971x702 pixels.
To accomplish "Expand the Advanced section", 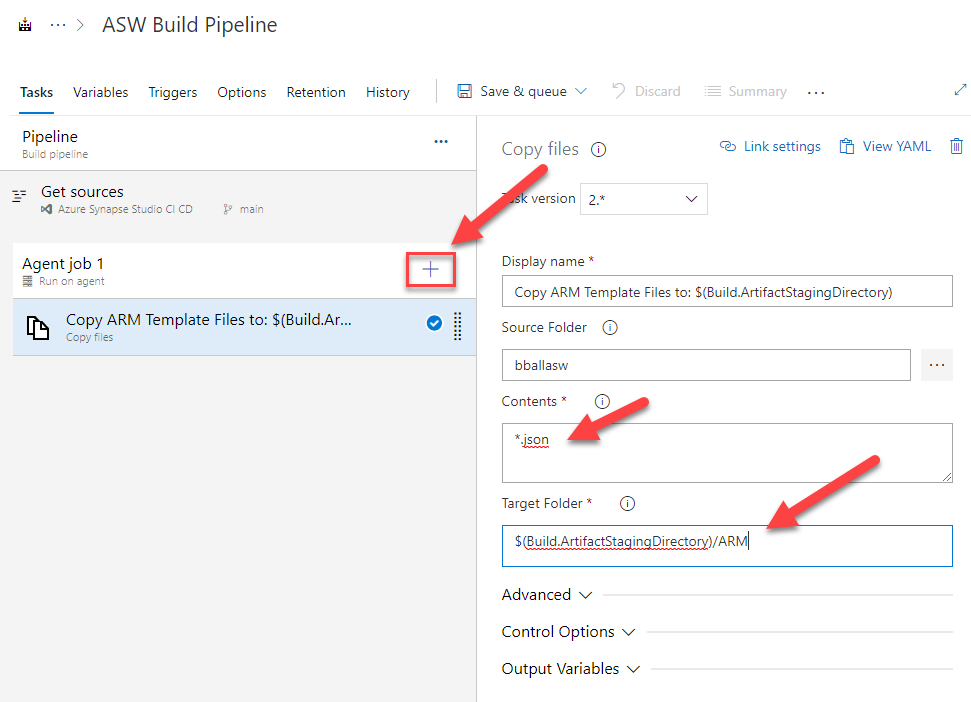I will tap(546, 595).
